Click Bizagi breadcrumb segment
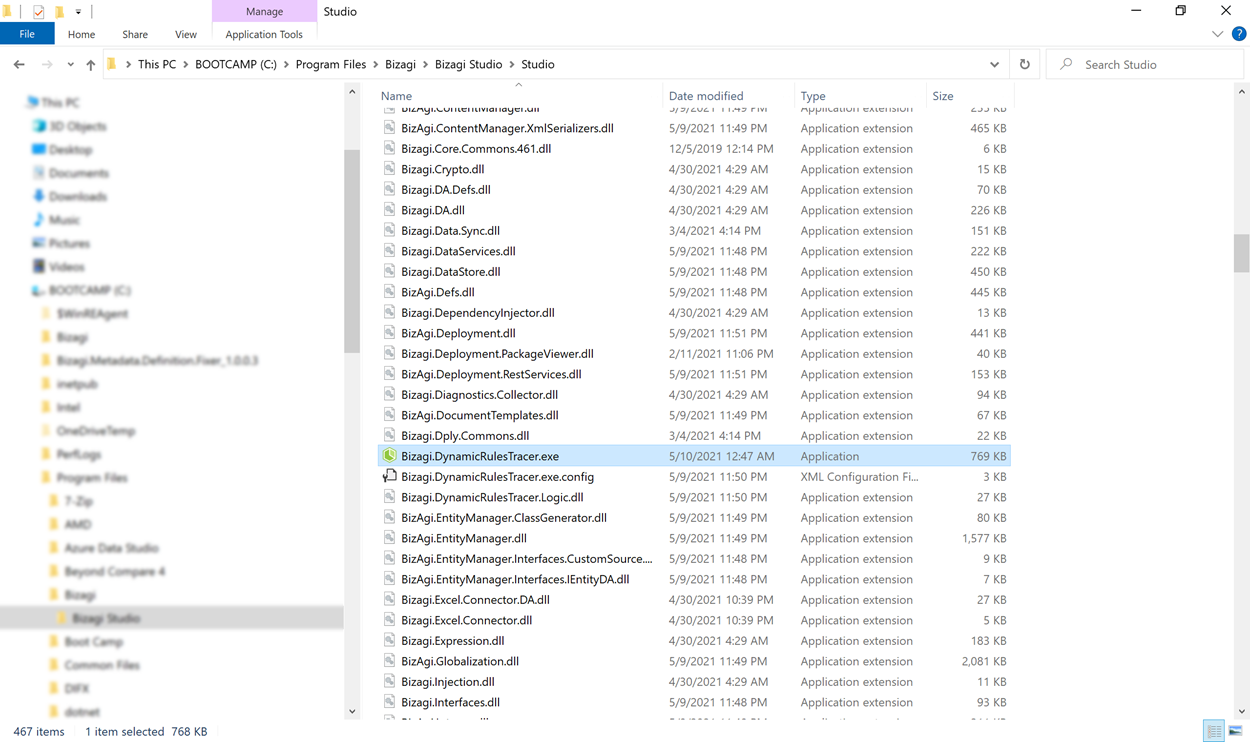The height and width of the screenshot is (742, 1250). (400, 64)
